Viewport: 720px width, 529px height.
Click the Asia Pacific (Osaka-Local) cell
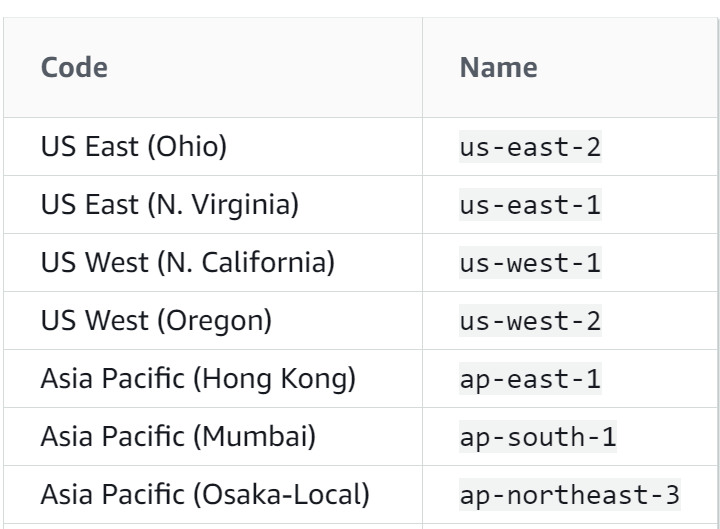[213, 494]
